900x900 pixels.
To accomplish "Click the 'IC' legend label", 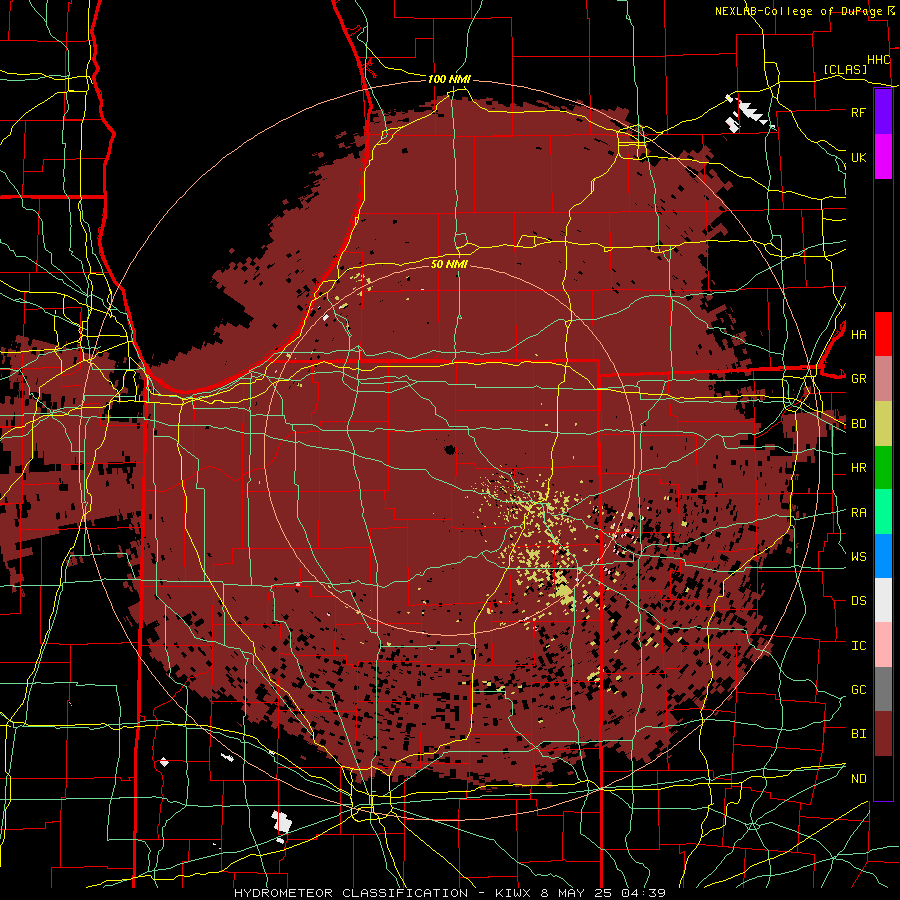I will point(859,646).
